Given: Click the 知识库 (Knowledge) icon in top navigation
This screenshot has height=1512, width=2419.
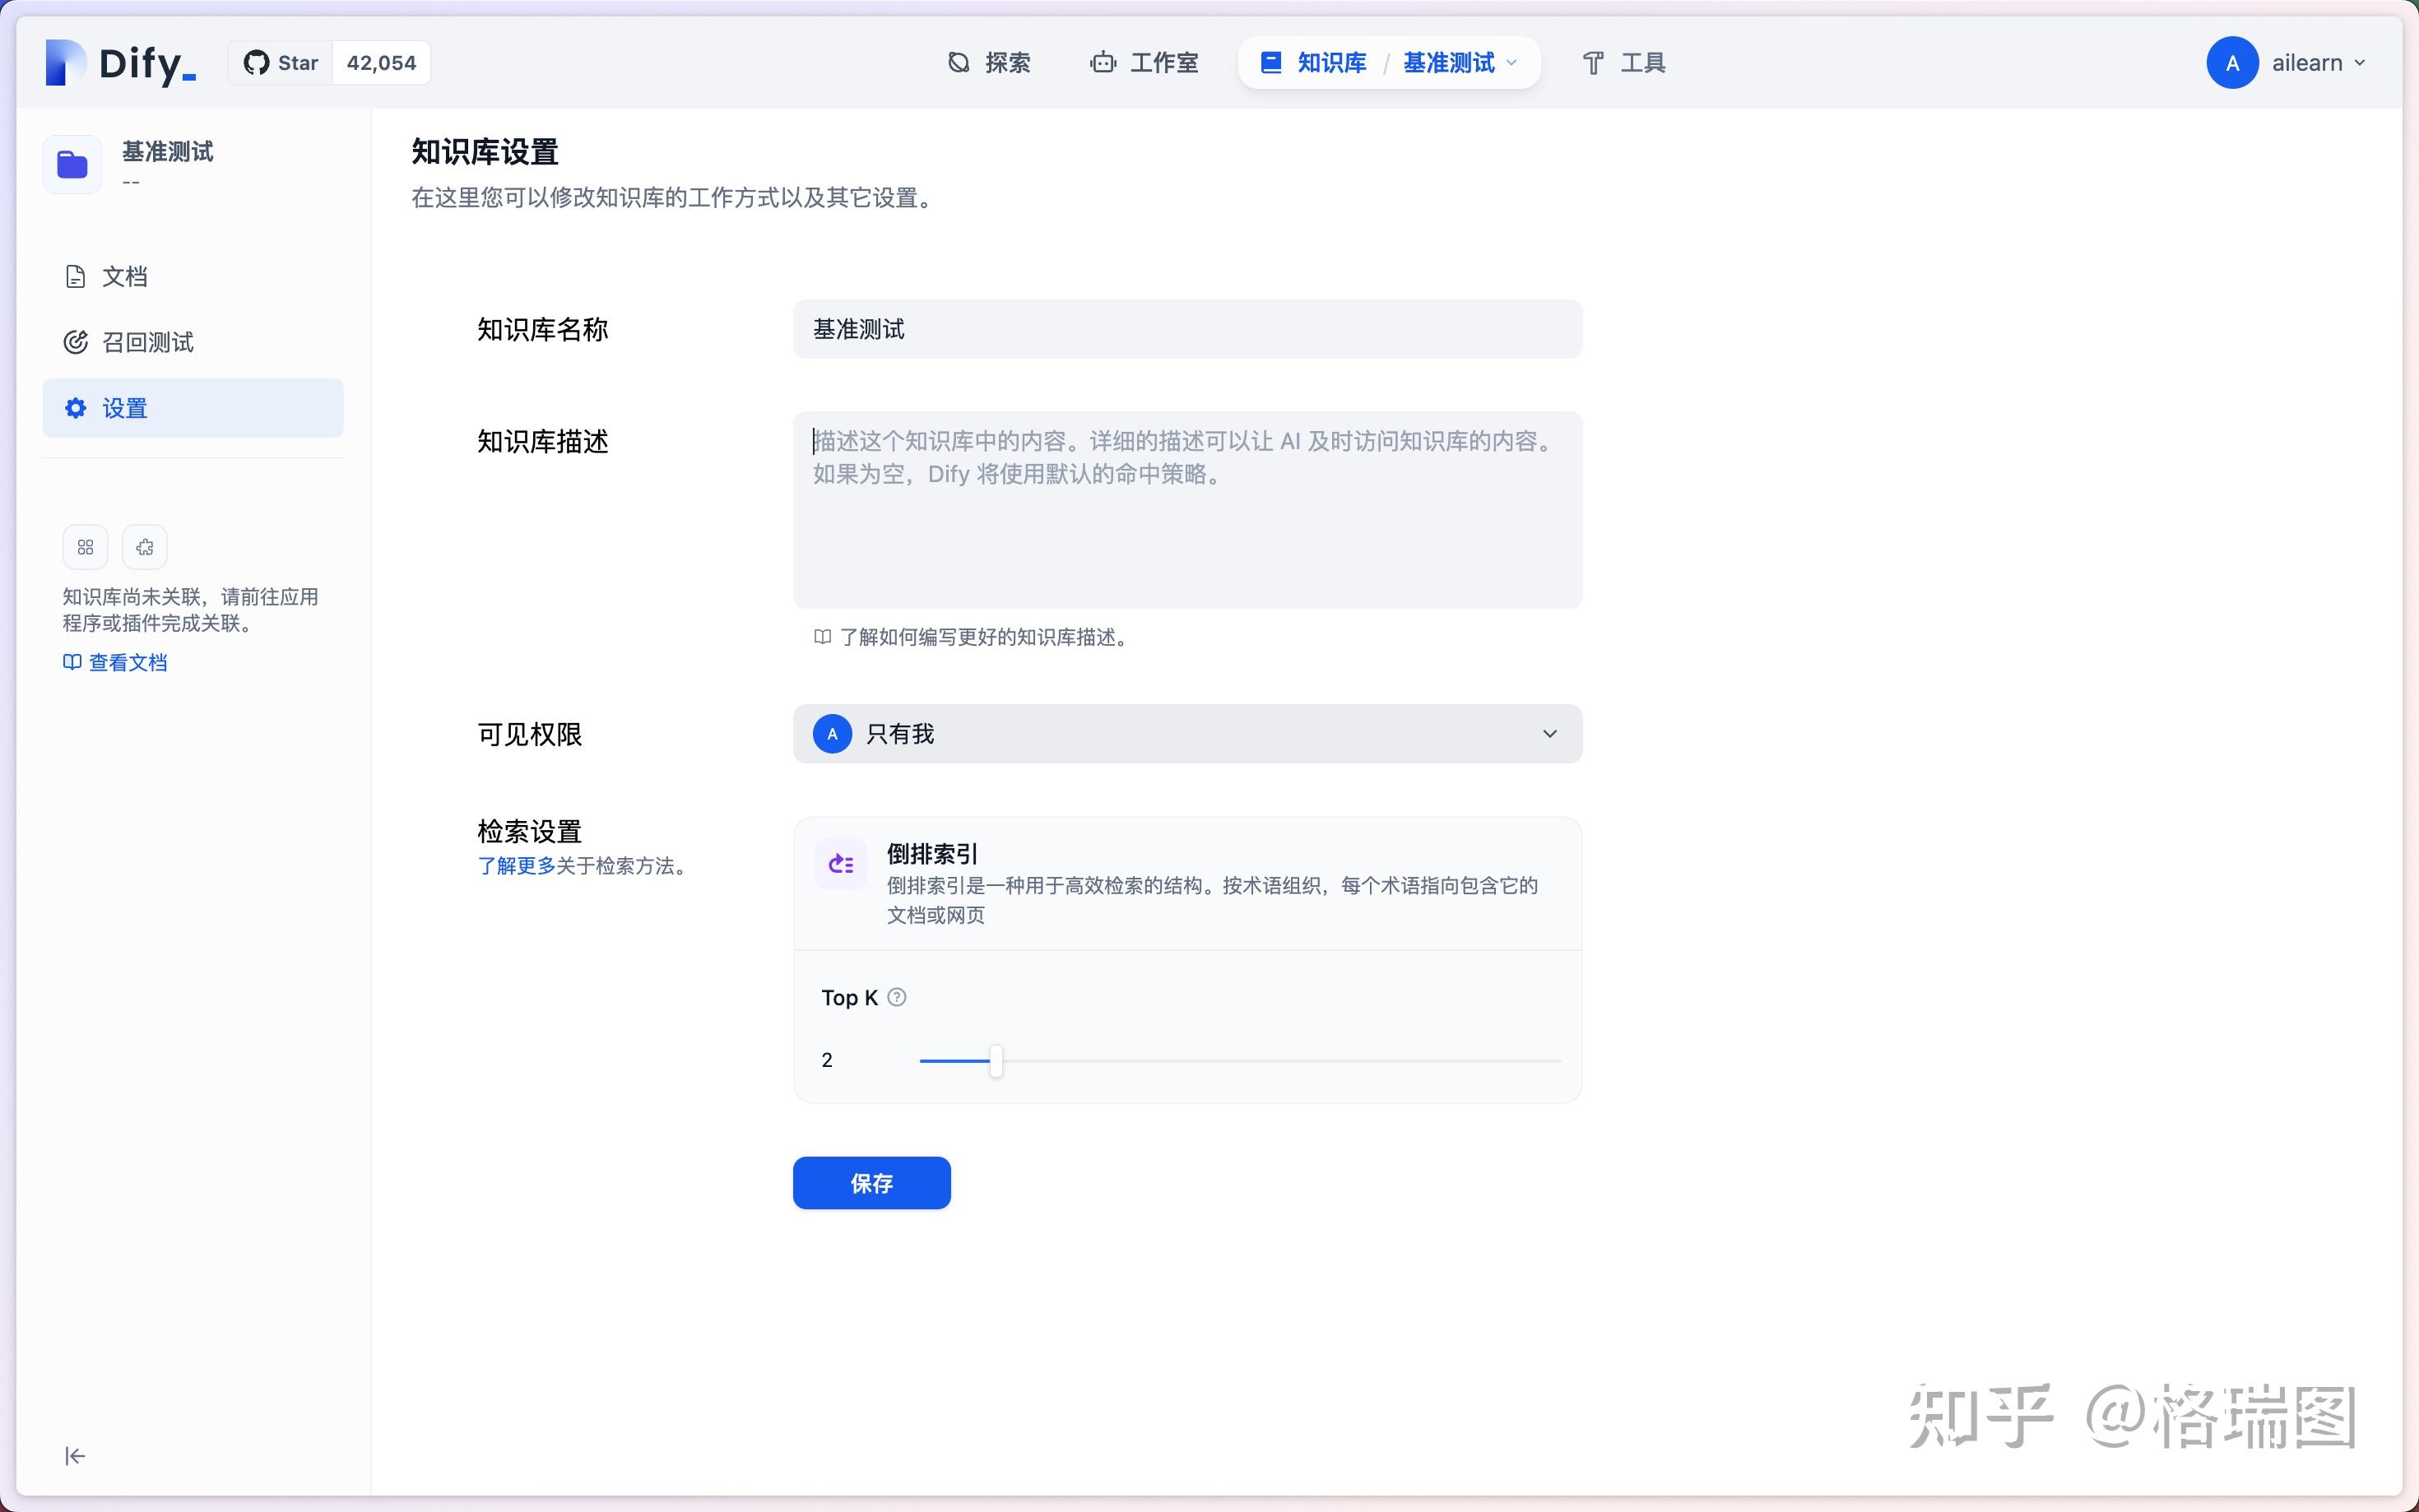Looking at the screenshot, I should click(1270, 62).
